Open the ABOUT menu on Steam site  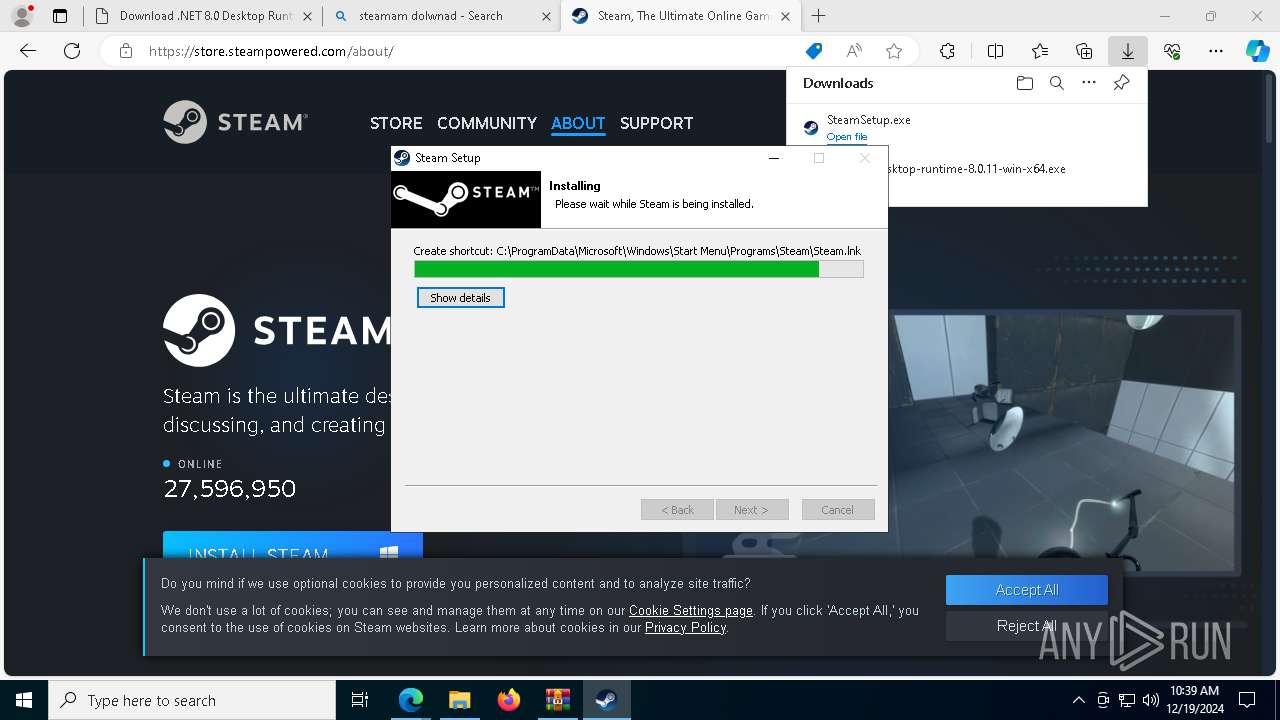[578, 123]
